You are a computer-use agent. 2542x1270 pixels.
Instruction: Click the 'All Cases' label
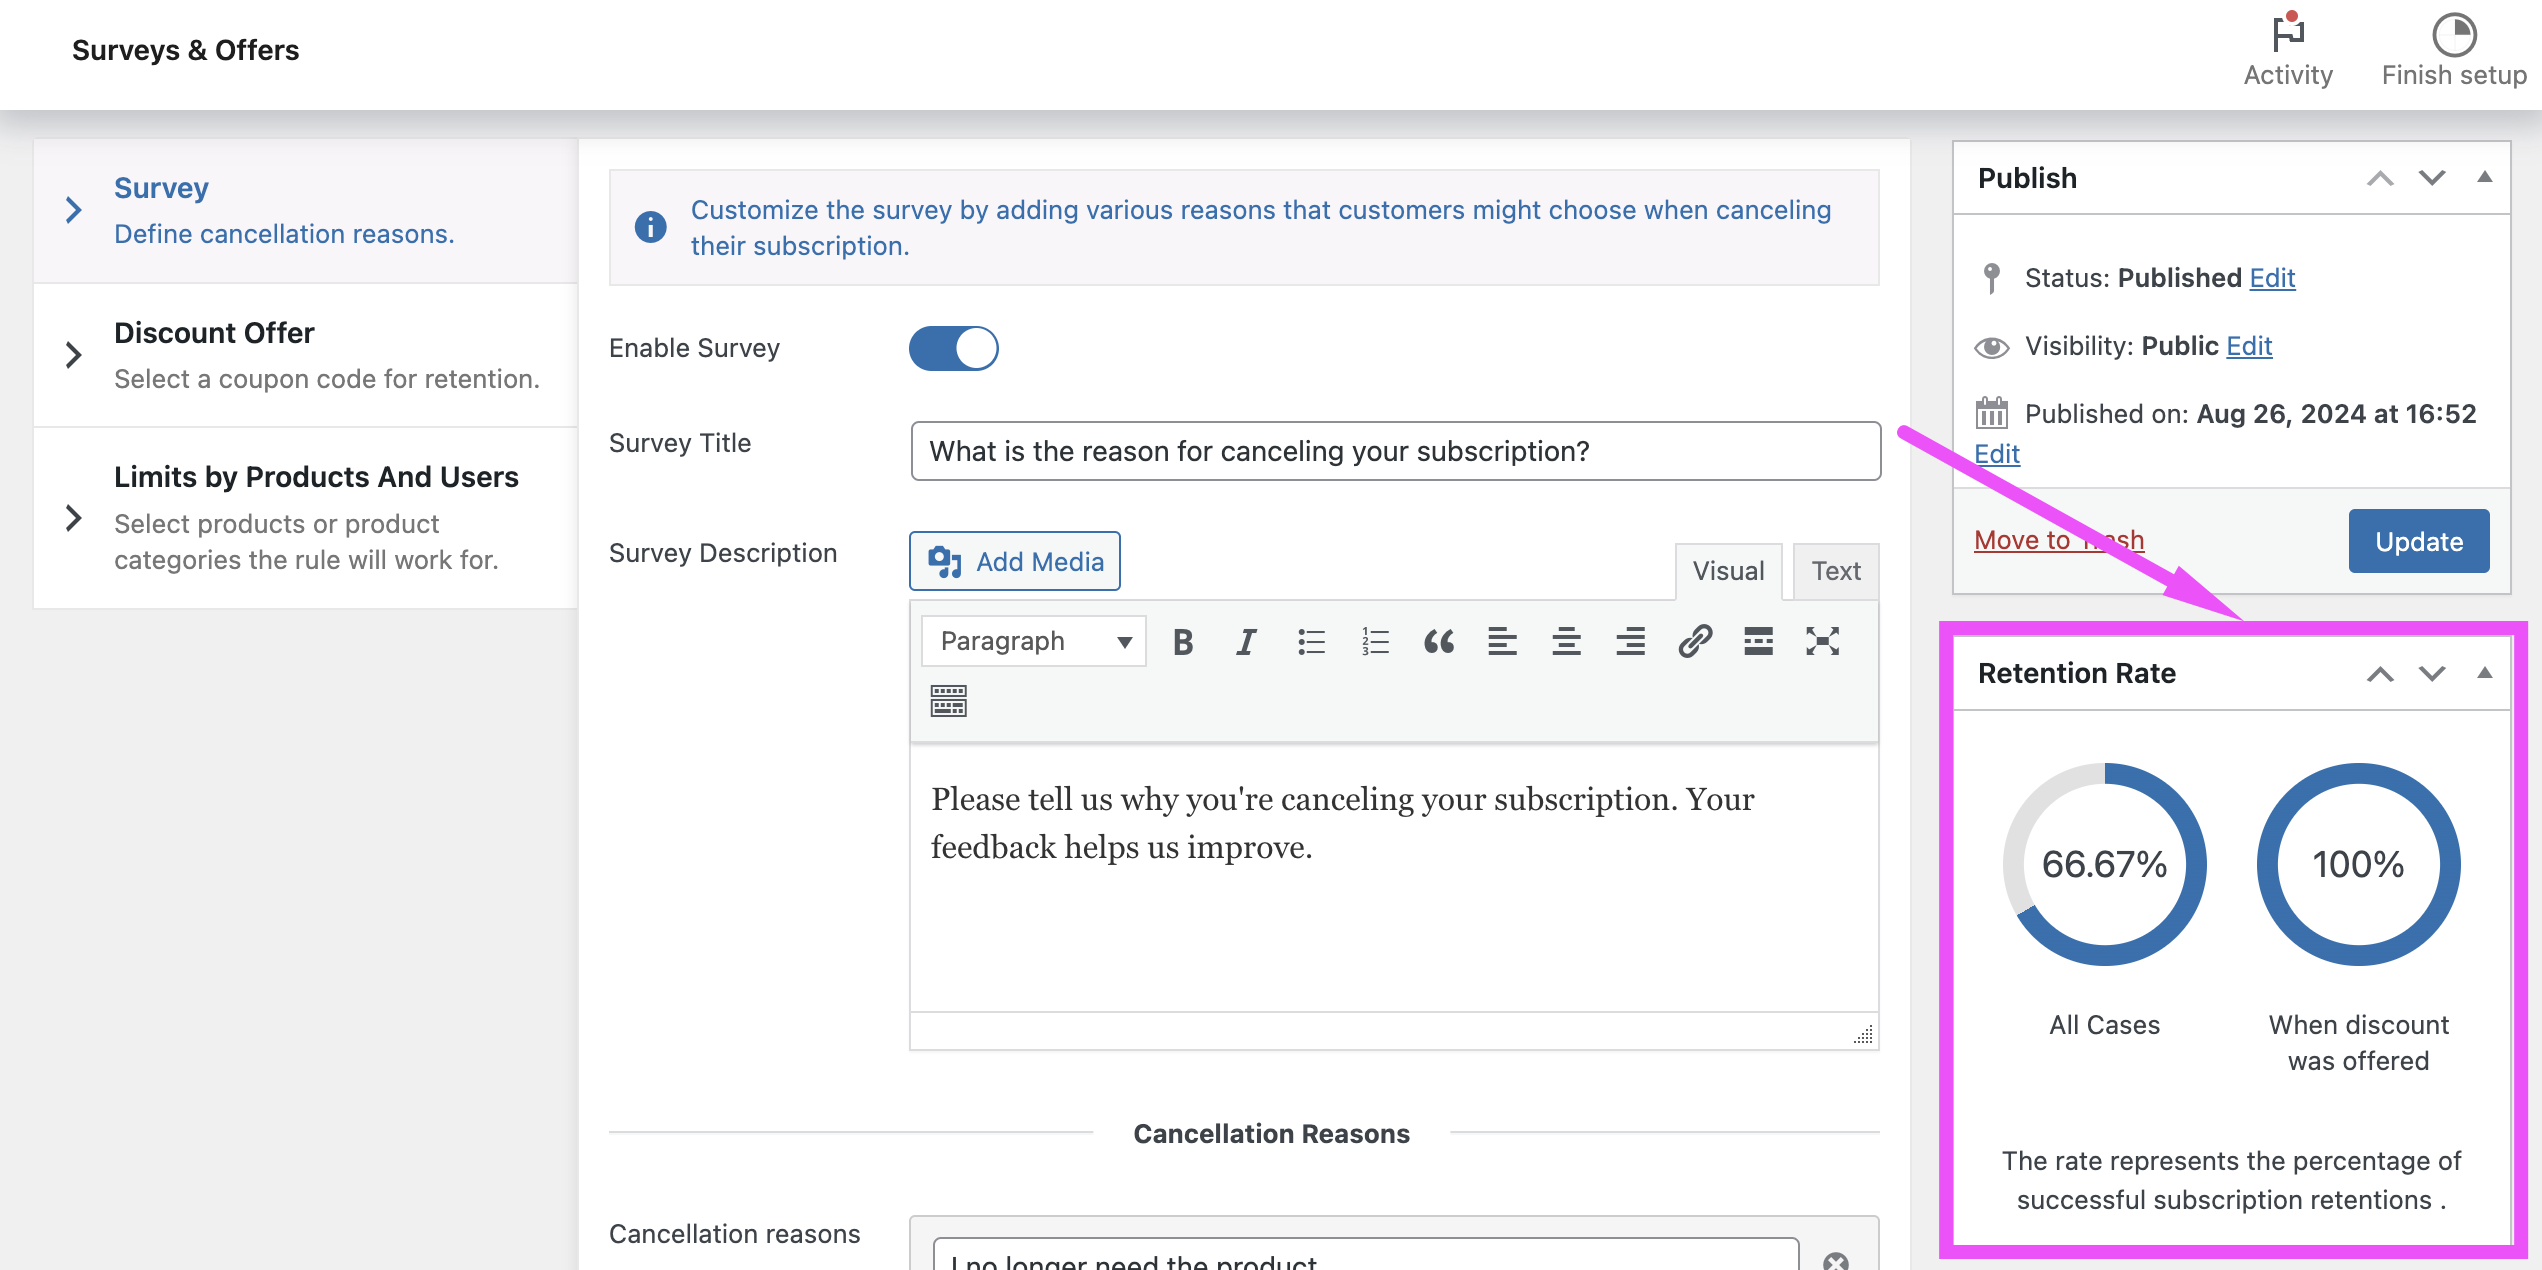coord(2104,1025)
